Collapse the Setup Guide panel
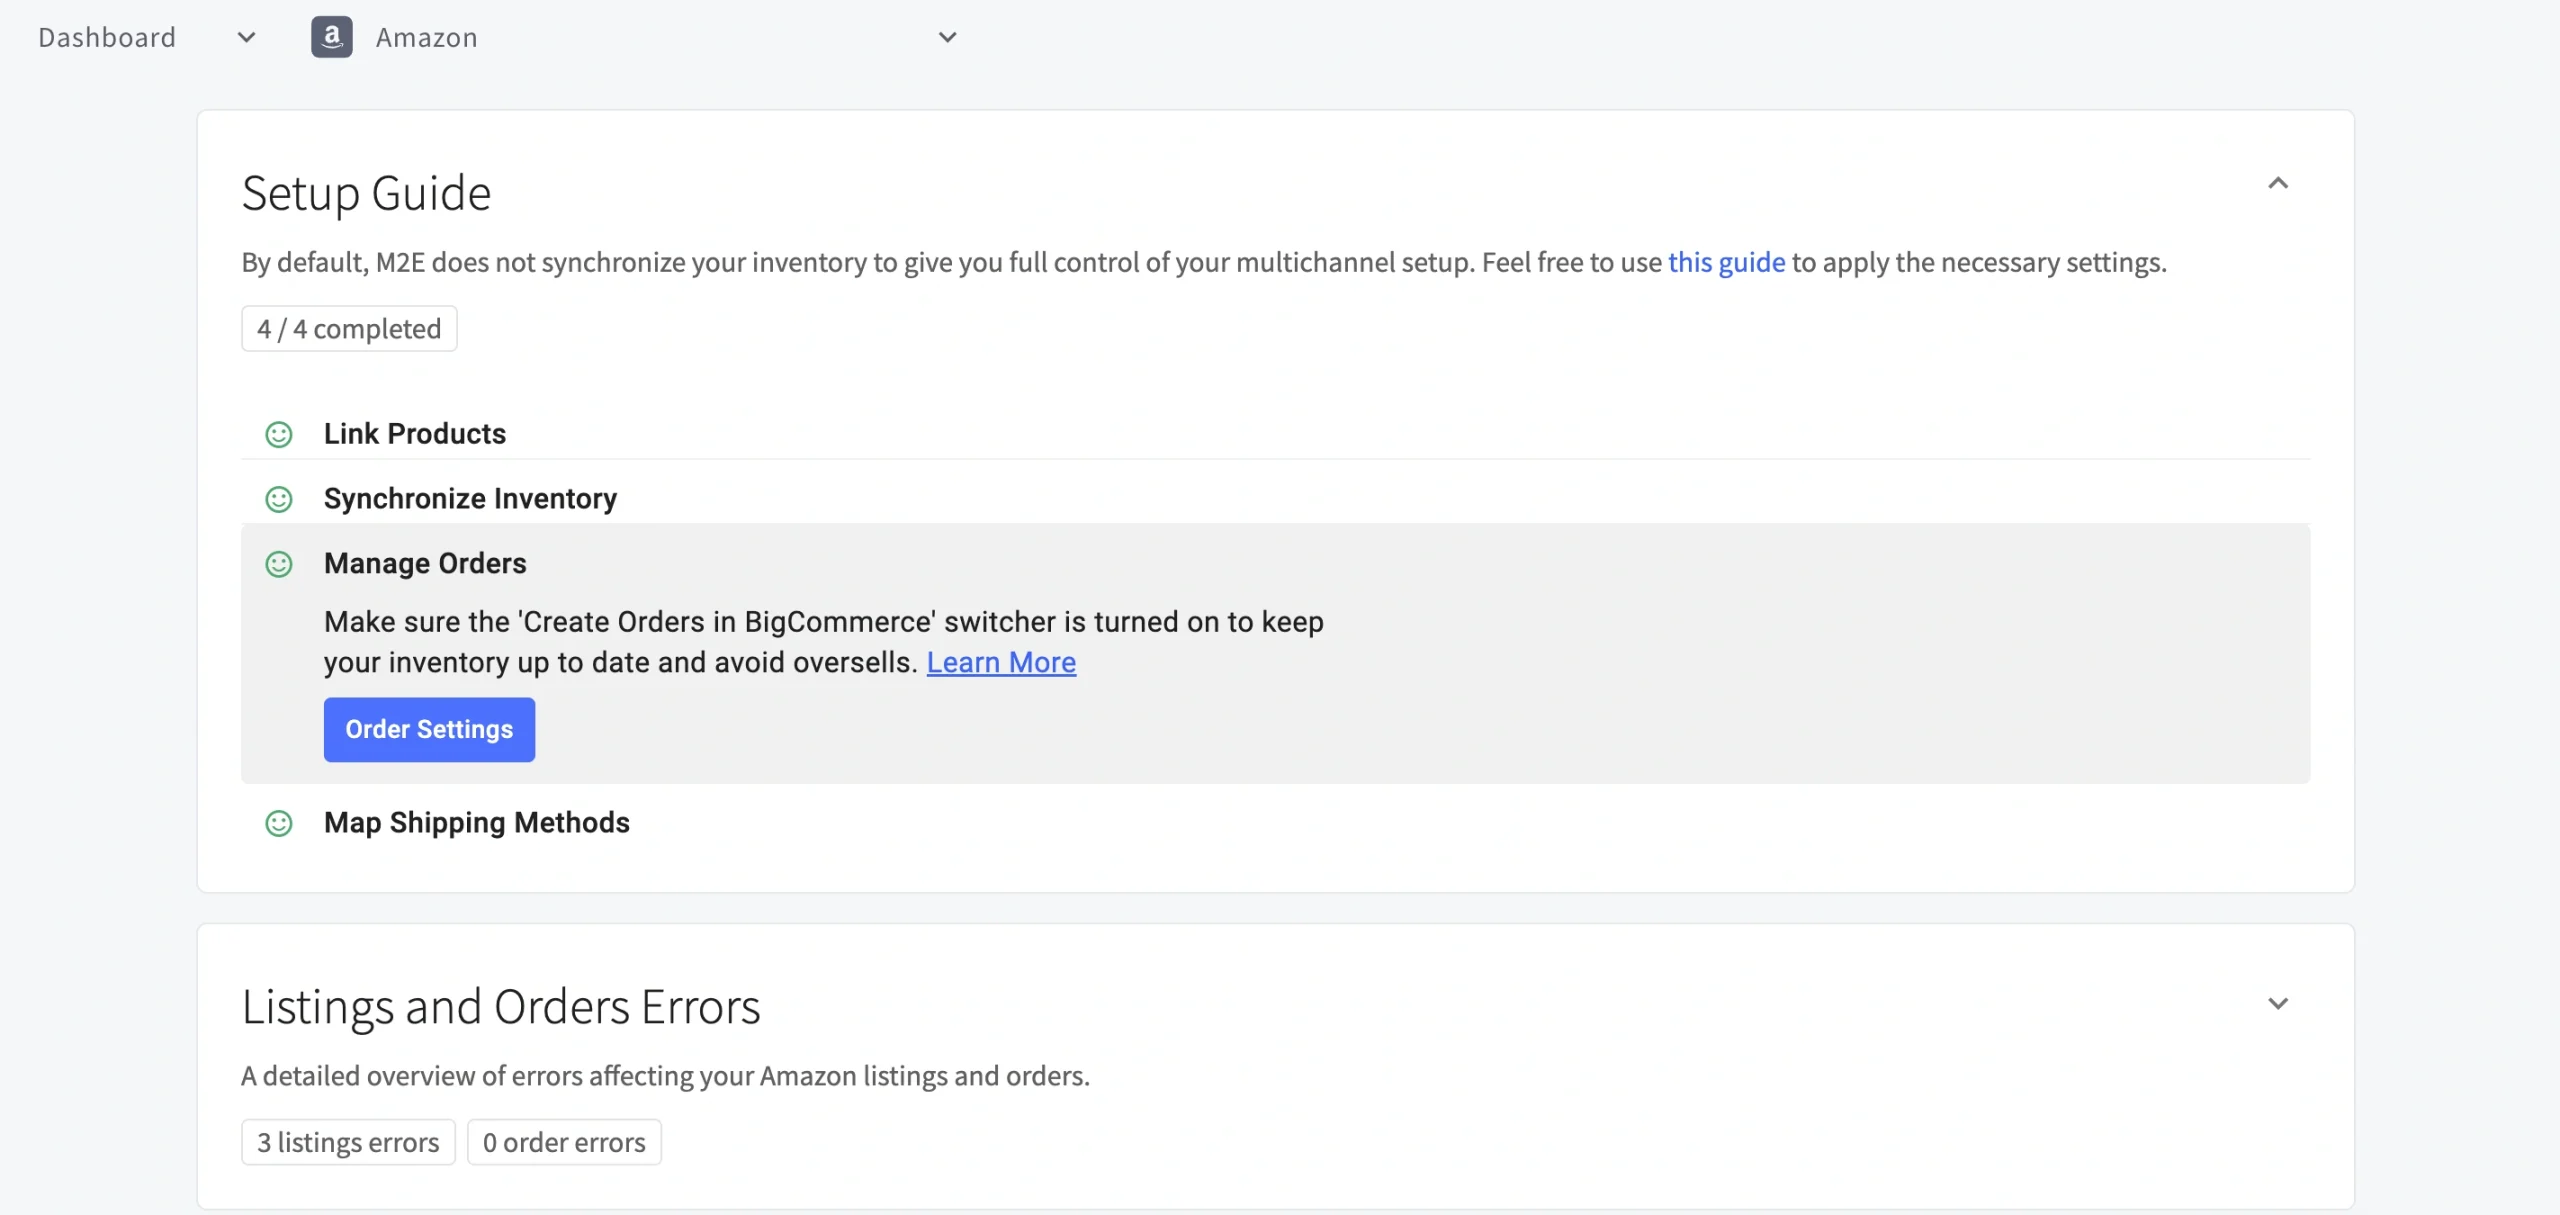Viewport: 2560px width, 1215px height. coord(2277,183)
